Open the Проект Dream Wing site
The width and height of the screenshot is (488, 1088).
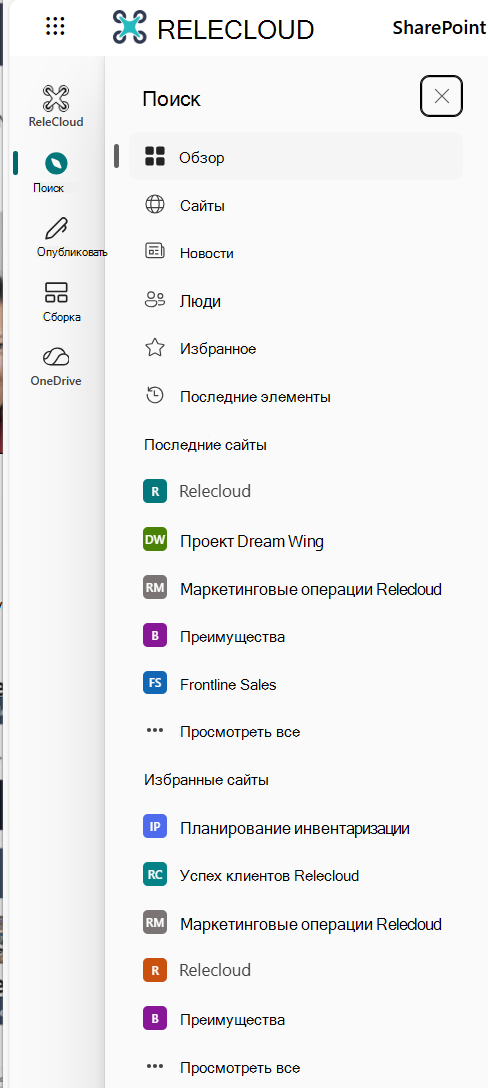tap(252, 541)
